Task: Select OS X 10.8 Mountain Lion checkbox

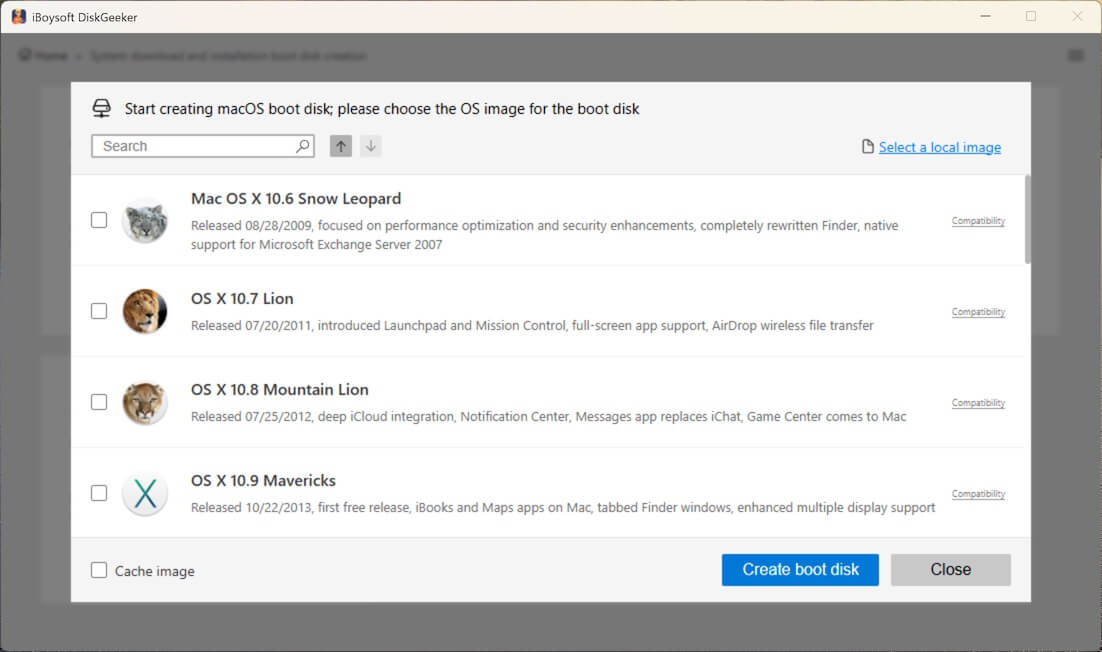Action: [99, 402]
